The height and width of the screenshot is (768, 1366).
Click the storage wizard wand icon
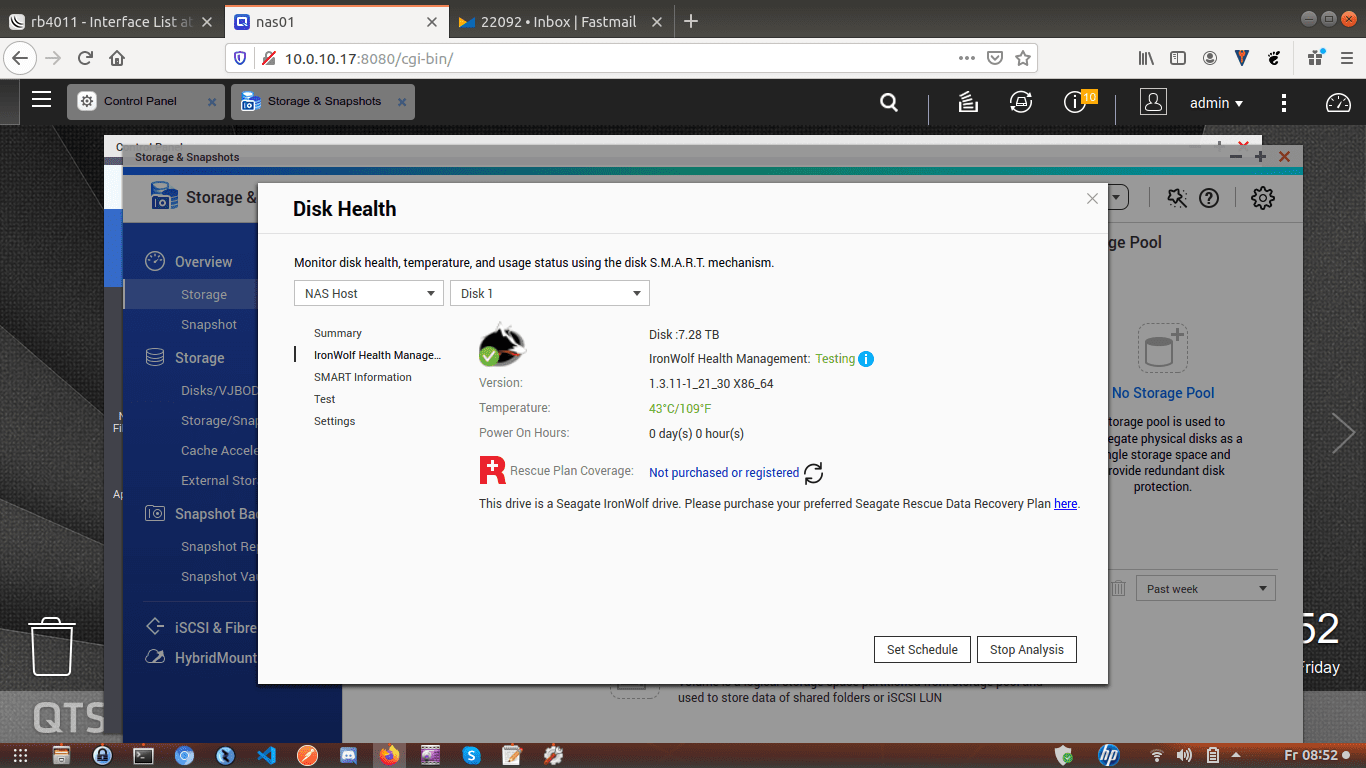(x=1177, y=198)
